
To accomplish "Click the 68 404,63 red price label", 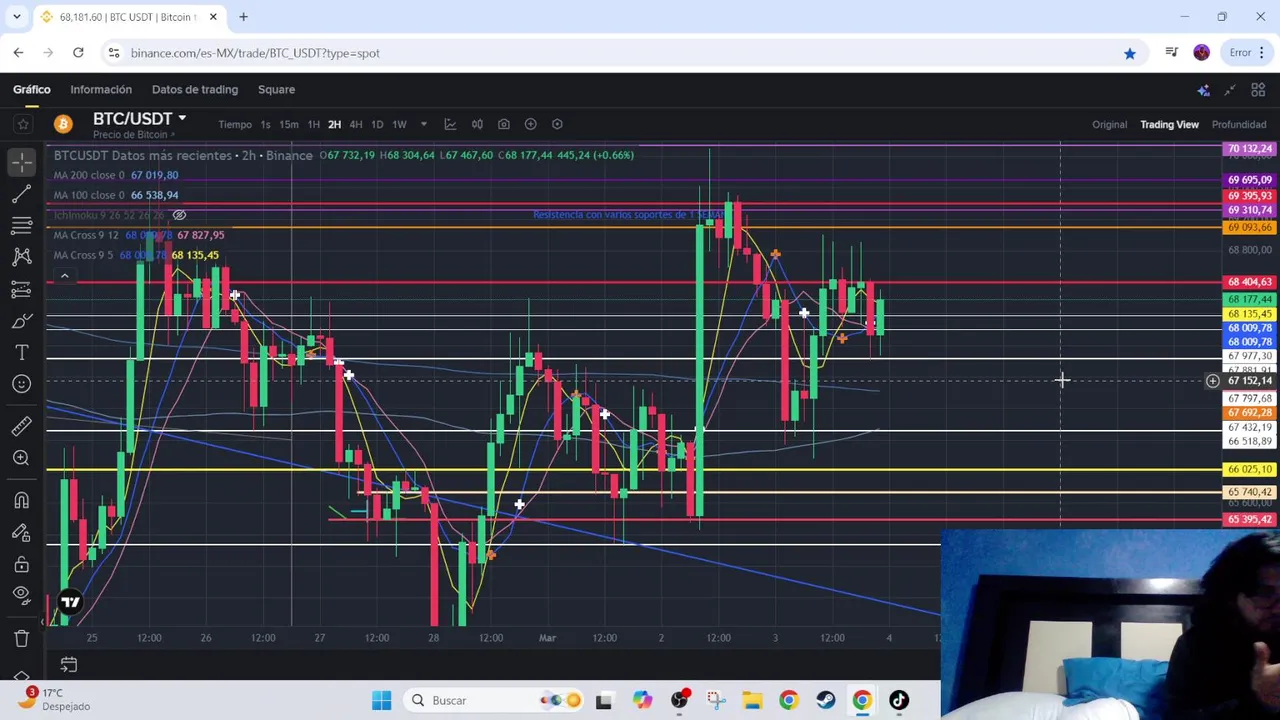I will [1249, 282].
